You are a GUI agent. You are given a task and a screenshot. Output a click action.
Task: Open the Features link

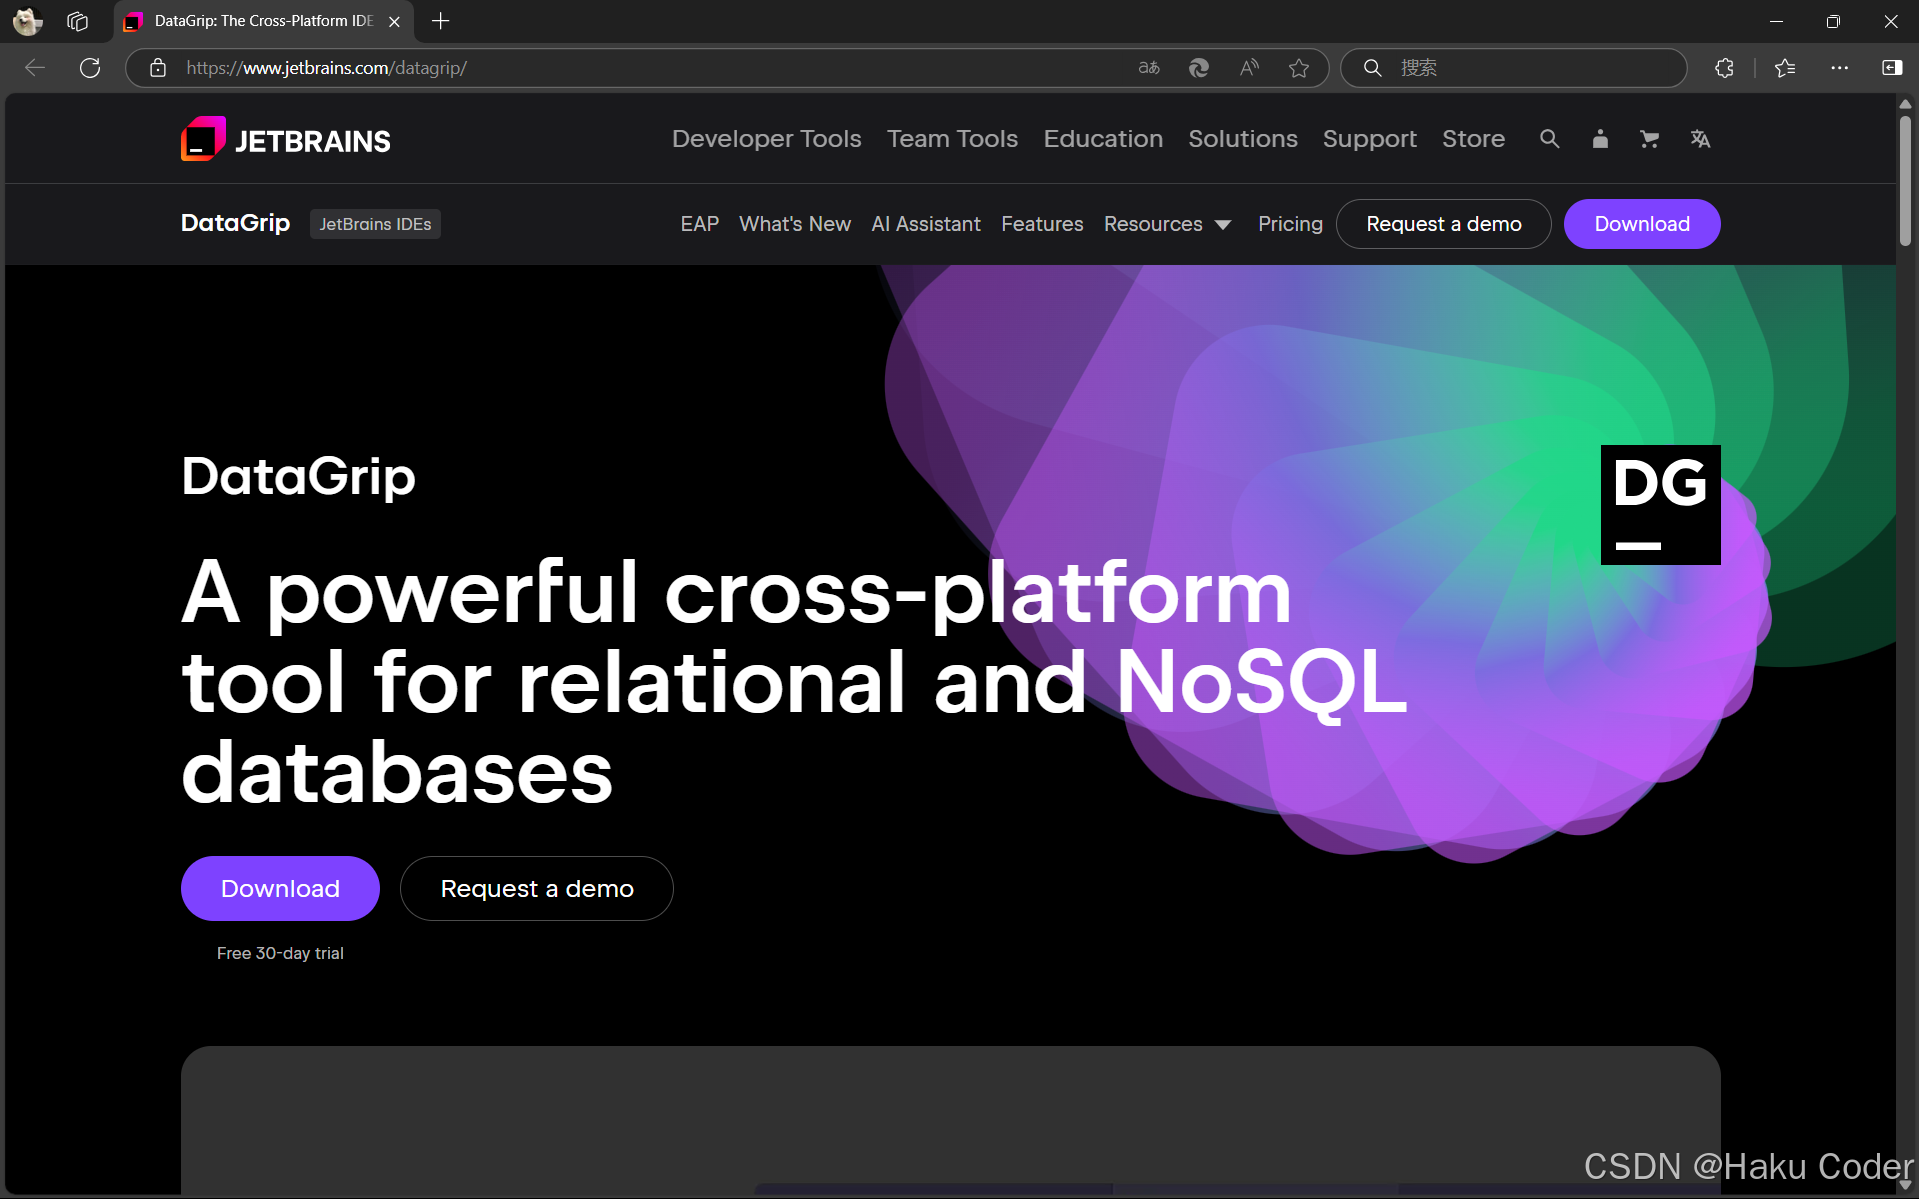click(1042, 224)
